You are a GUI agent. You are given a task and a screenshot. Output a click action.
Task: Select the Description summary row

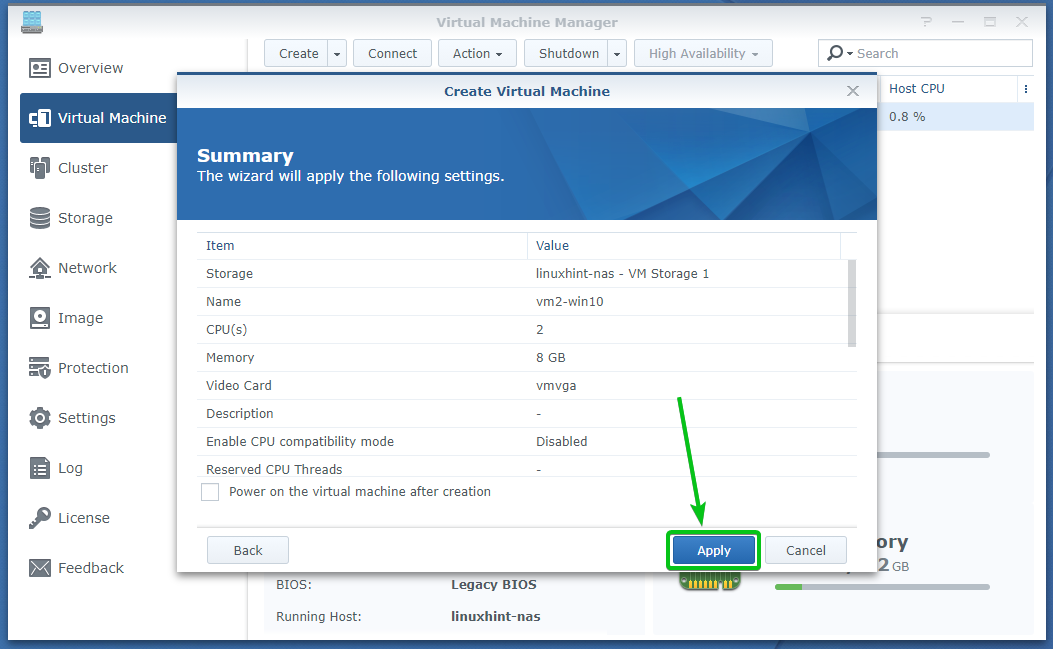point(526,414)
